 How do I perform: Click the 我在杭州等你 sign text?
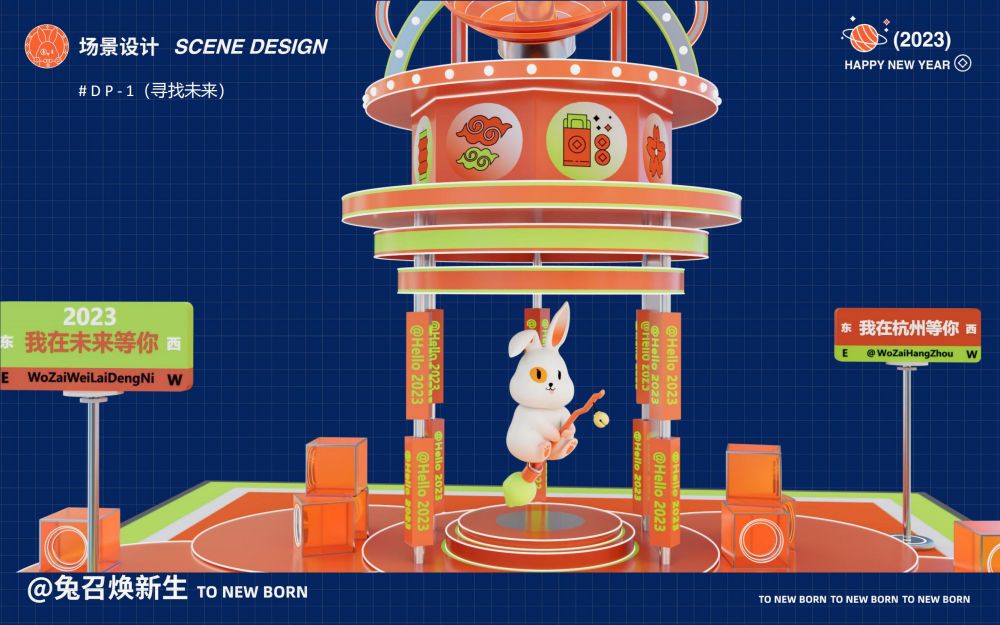pos(908,328)
